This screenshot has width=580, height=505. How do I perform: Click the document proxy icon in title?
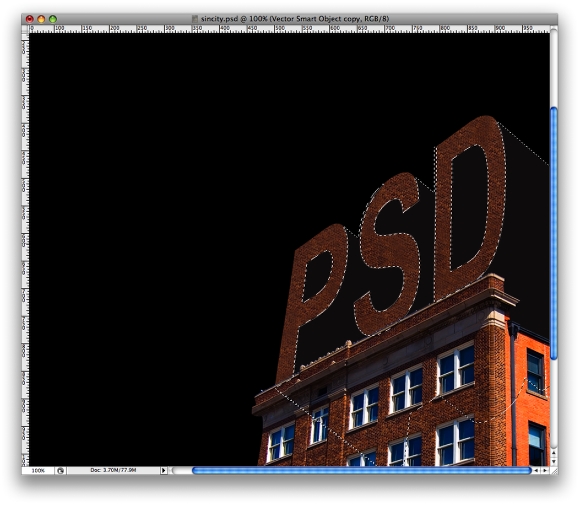point(195,18)
